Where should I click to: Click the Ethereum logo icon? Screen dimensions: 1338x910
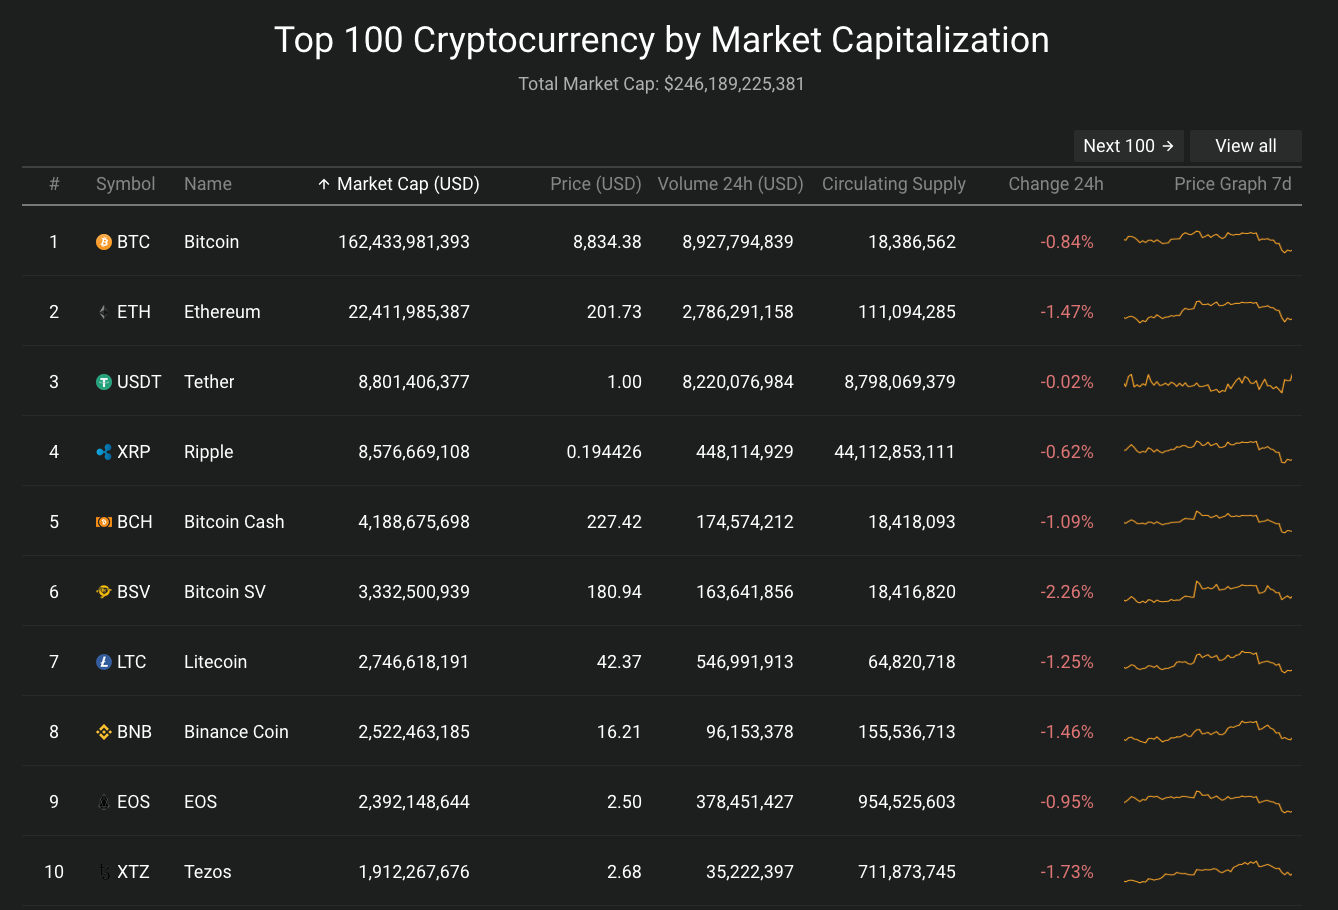(x=104, y=312)
